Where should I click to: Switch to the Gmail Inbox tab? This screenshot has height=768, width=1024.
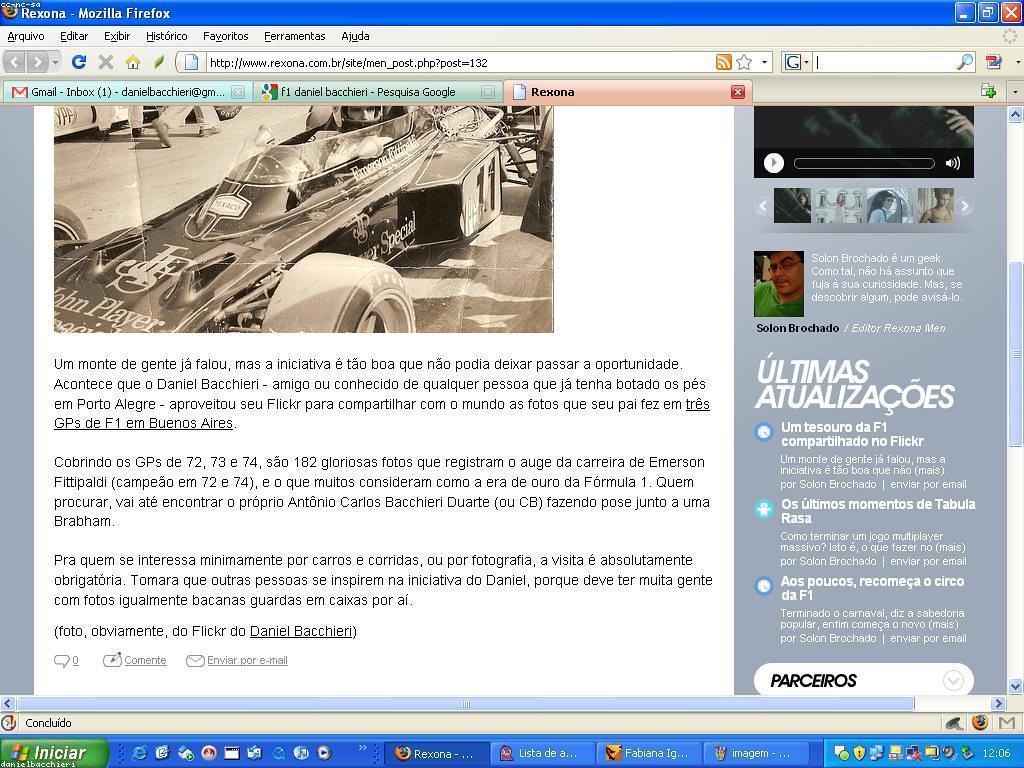[x=126, y=92]
